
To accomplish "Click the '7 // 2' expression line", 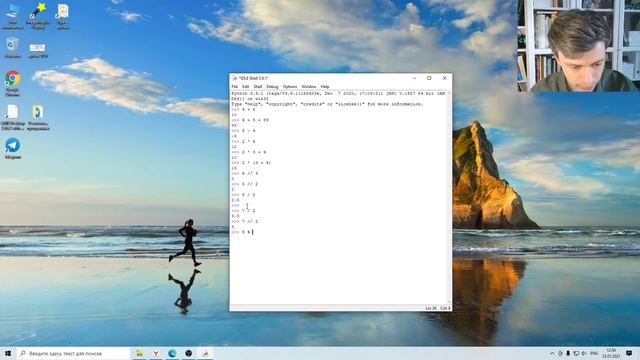I will pyautogui.click(x=245, y=221).
